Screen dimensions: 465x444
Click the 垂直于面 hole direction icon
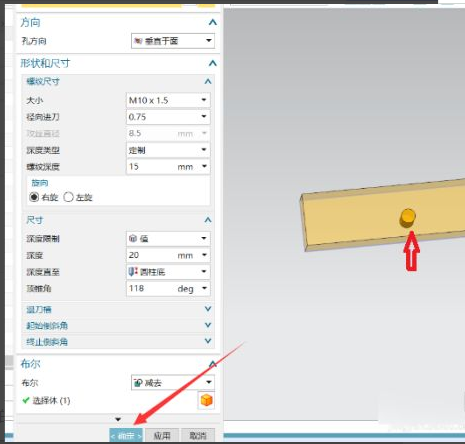point(138,41)
